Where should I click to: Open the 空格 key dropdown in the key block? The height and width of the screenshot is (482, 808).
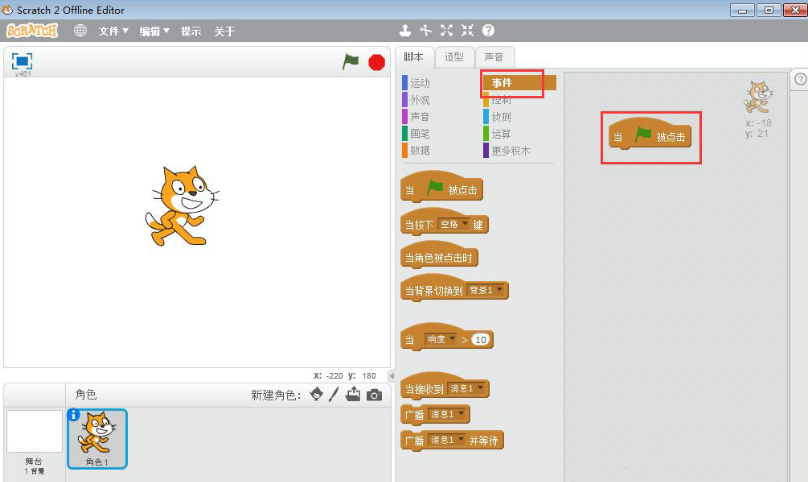[453, 224]
